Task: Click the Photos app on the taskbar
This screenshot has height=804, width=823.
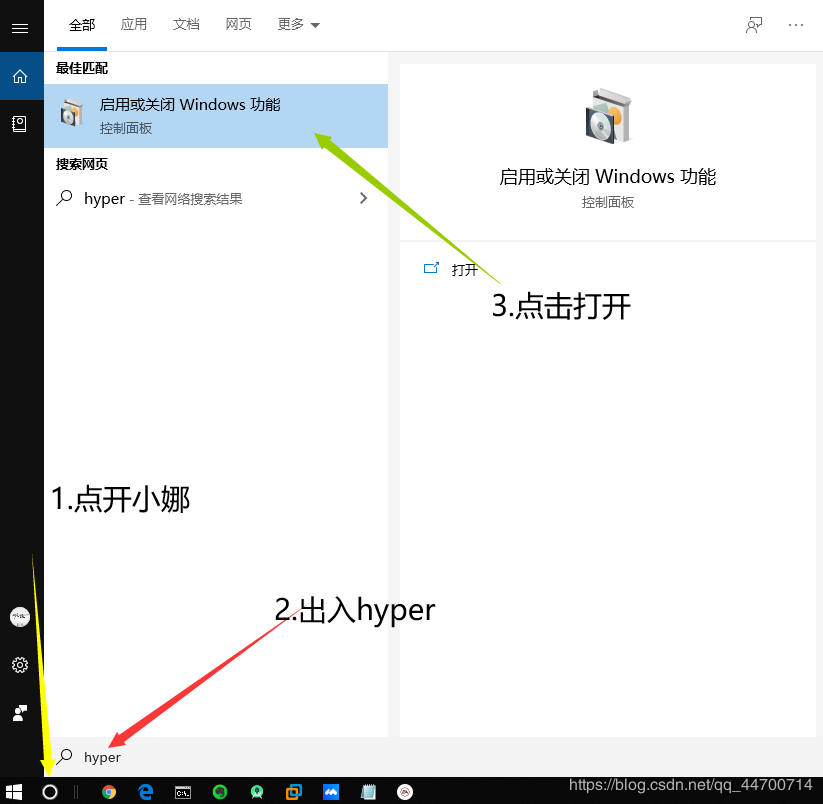Action: pos(330,791)
